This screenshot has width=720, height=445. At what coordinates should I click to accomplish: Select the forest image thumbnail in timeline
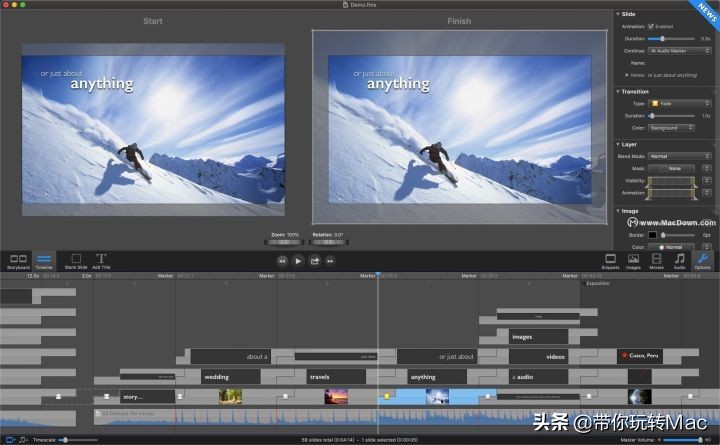pyautogui.click(x=231, y=396)
